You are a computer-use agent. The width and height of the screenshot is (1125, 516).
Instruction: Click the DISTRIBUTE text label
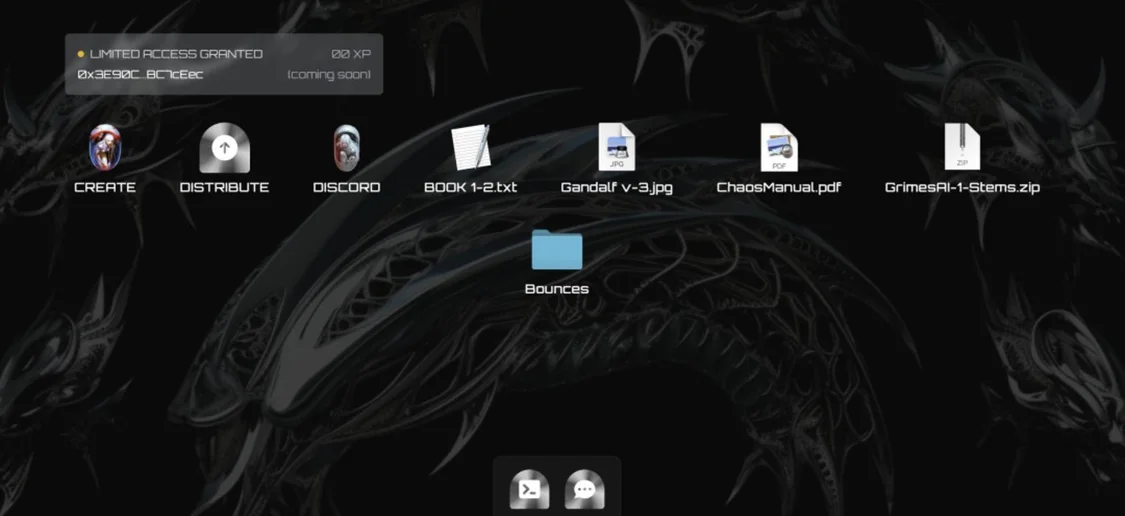pyautogui.click(x=225, y=187)
